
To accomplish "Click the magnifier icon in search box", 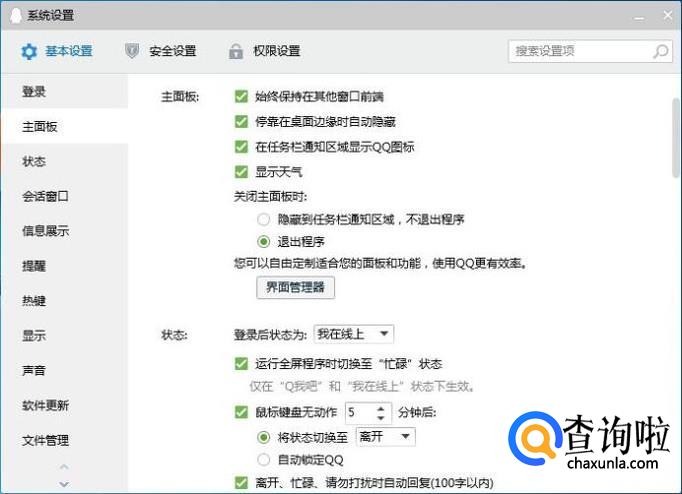I will pos(660,51).
